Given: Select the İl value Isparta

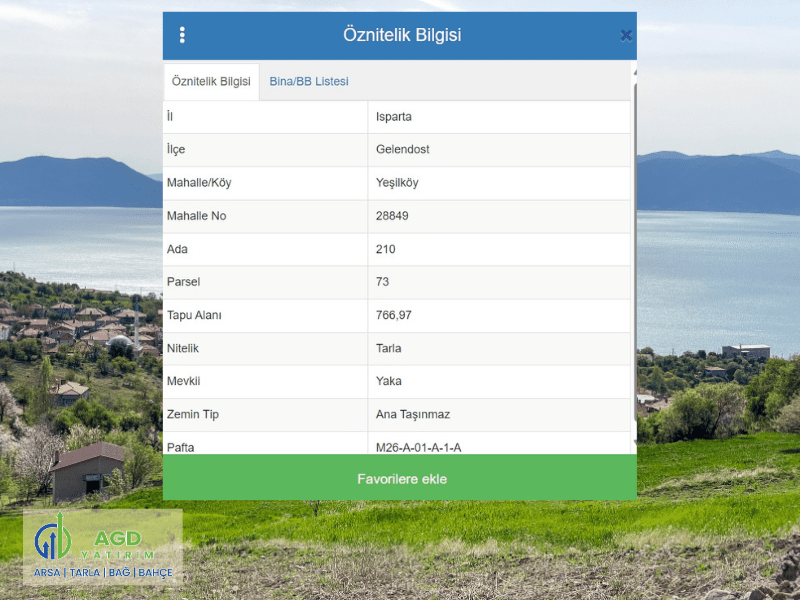Looking at the screenshot, I should [394, 117].
